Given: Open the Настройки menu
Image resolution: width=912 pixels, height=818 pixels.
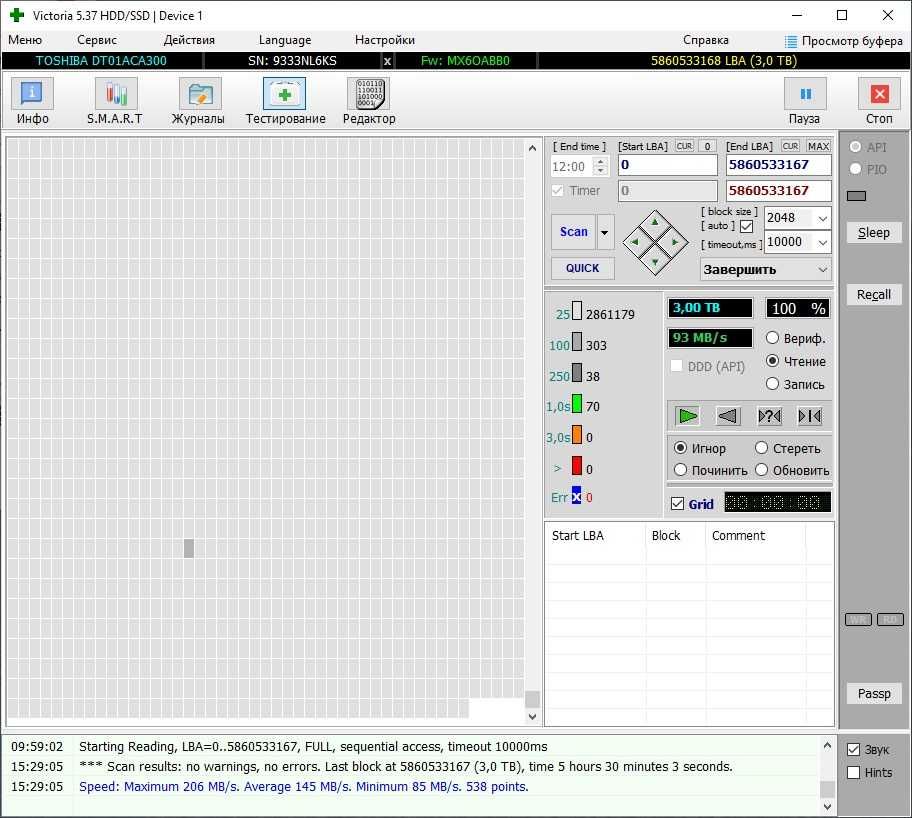Looking at the screenshot, I should pyautogui.click(x=384, y=40).
